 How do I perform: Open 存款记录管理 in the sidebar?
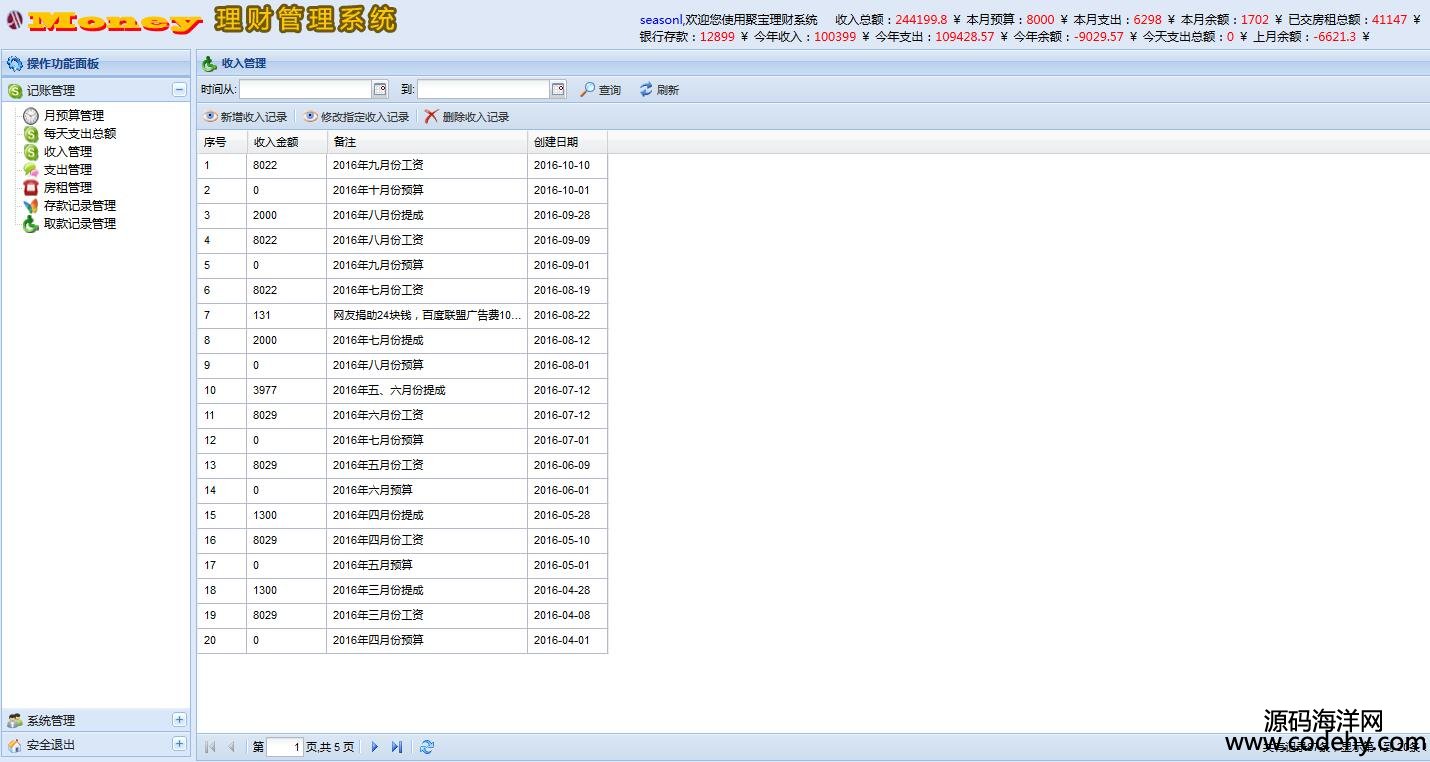click(79, 206)
